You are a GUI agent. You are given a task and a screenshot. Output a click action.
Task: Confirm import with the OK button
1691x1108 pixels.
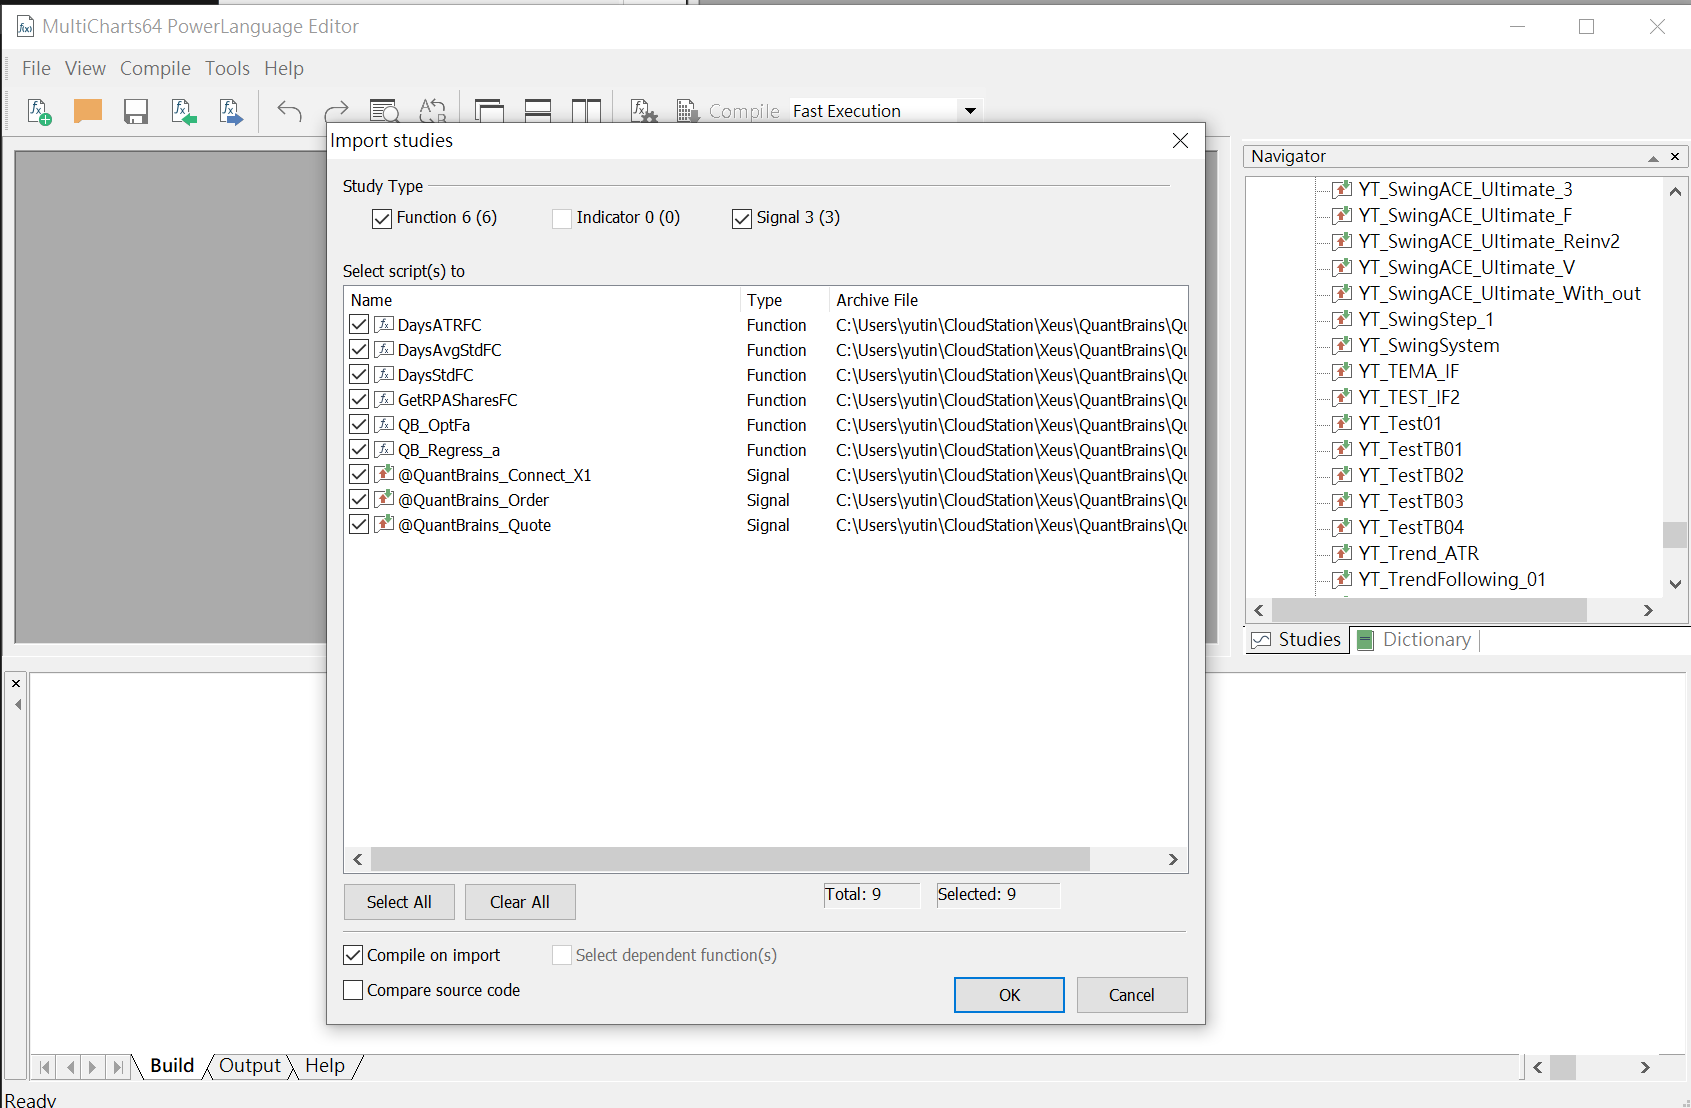[x=1008, y=995]
